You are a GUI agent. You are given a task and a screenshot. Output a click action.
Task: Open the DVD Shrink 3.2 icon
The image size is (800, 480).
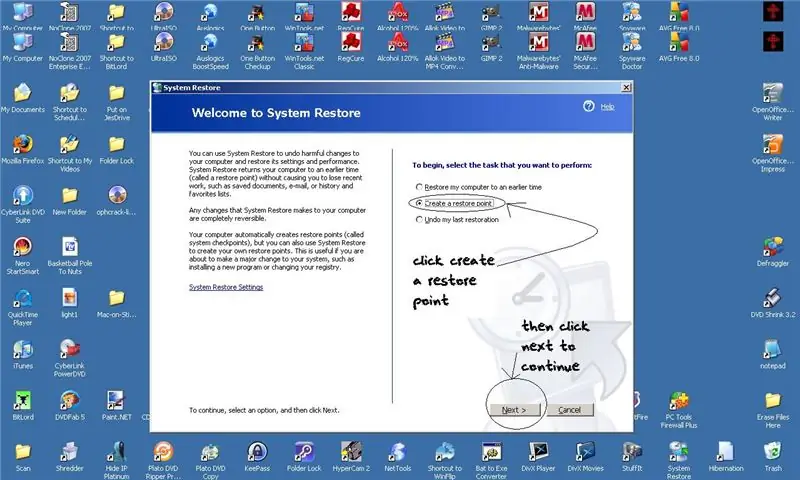[772, 299]
